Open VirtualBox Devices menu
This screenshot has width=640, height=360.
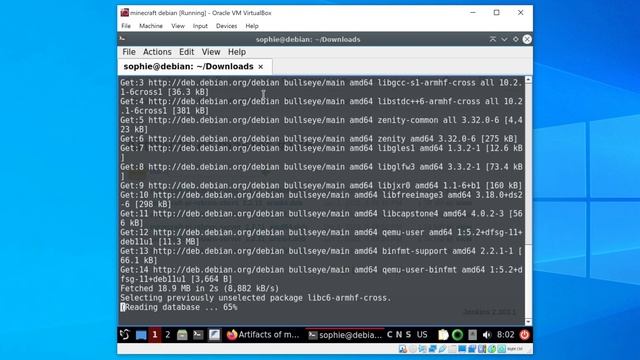227,26
